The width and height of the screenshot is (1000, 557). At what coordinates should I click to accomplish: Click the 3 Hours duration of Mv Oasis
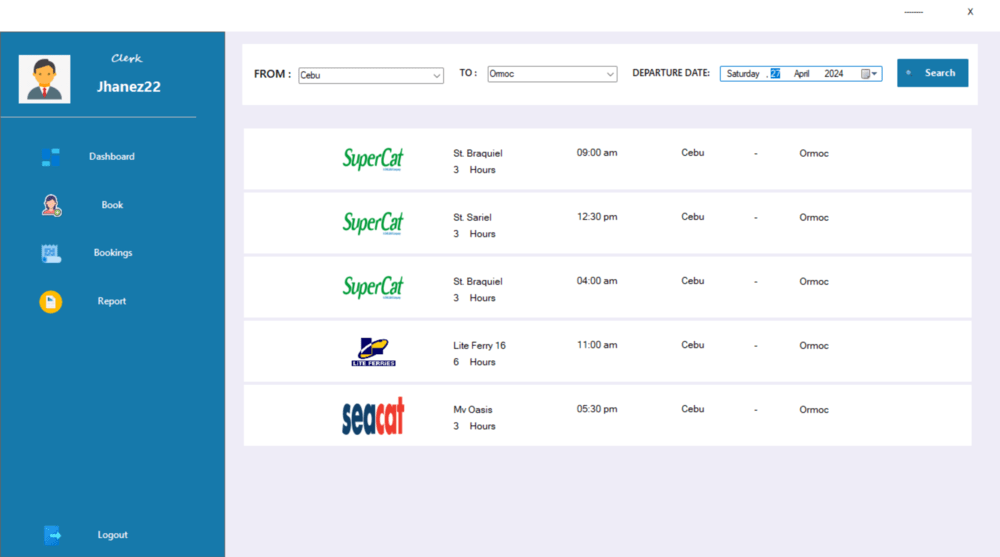474,426
